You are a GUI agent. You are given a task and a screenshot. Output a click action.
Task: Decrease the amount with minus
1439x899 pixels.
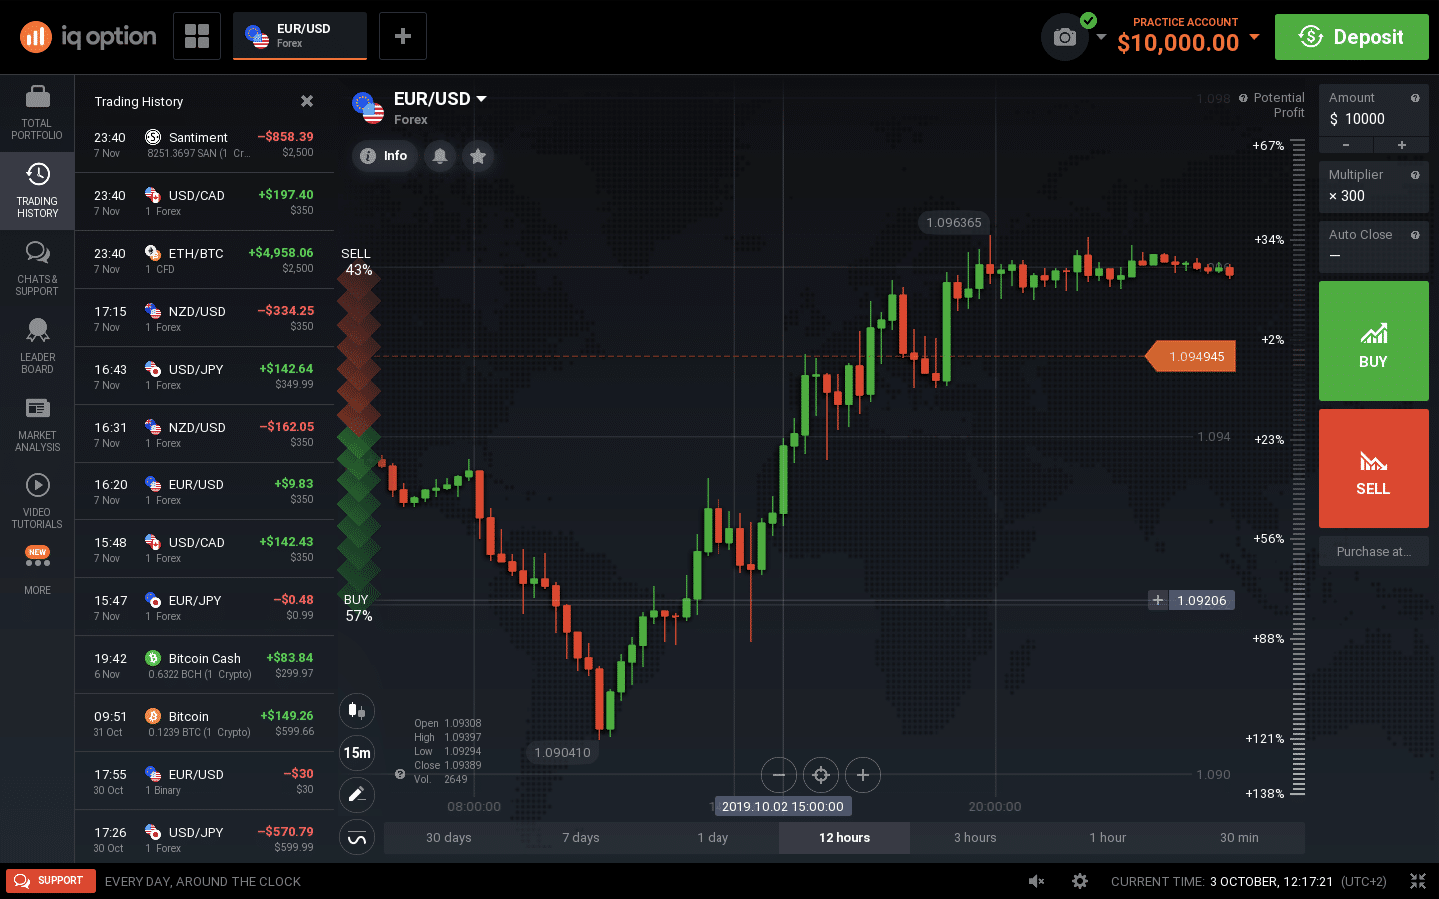coord(1346,145)
